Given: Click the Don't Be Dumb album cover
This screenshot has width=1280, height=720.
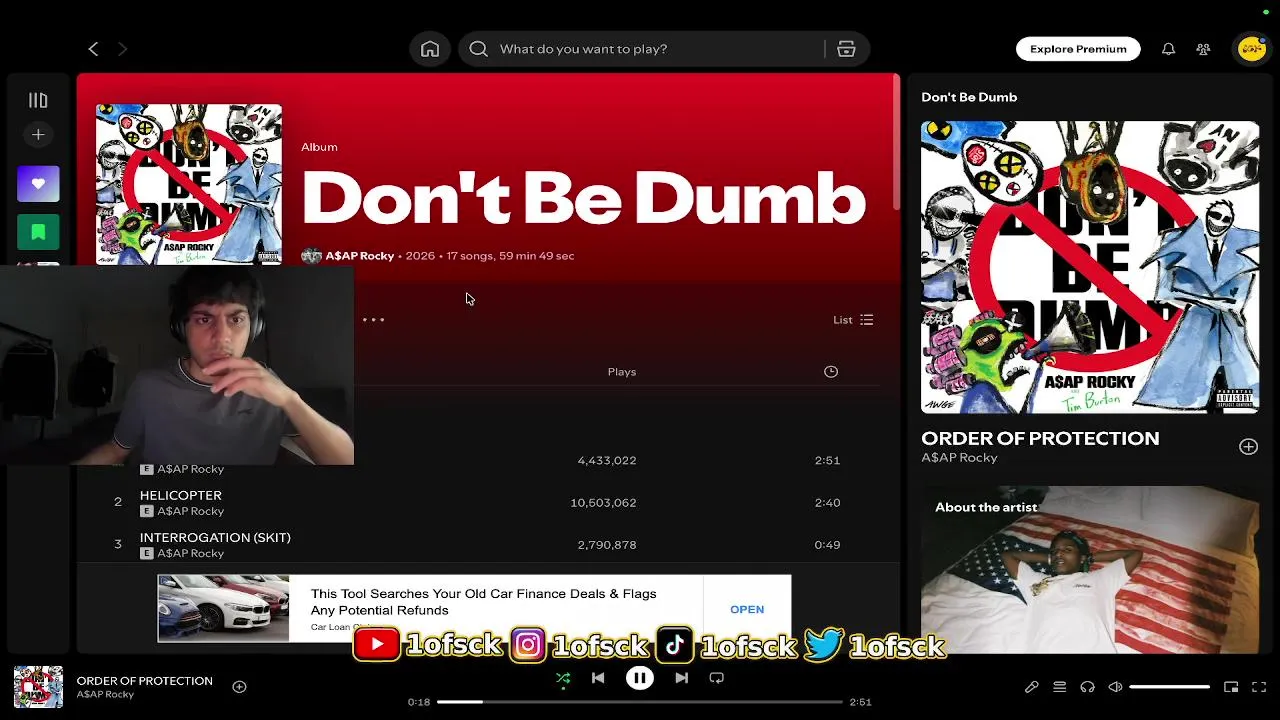Looking at the screenshot, I should pos(188,184).
